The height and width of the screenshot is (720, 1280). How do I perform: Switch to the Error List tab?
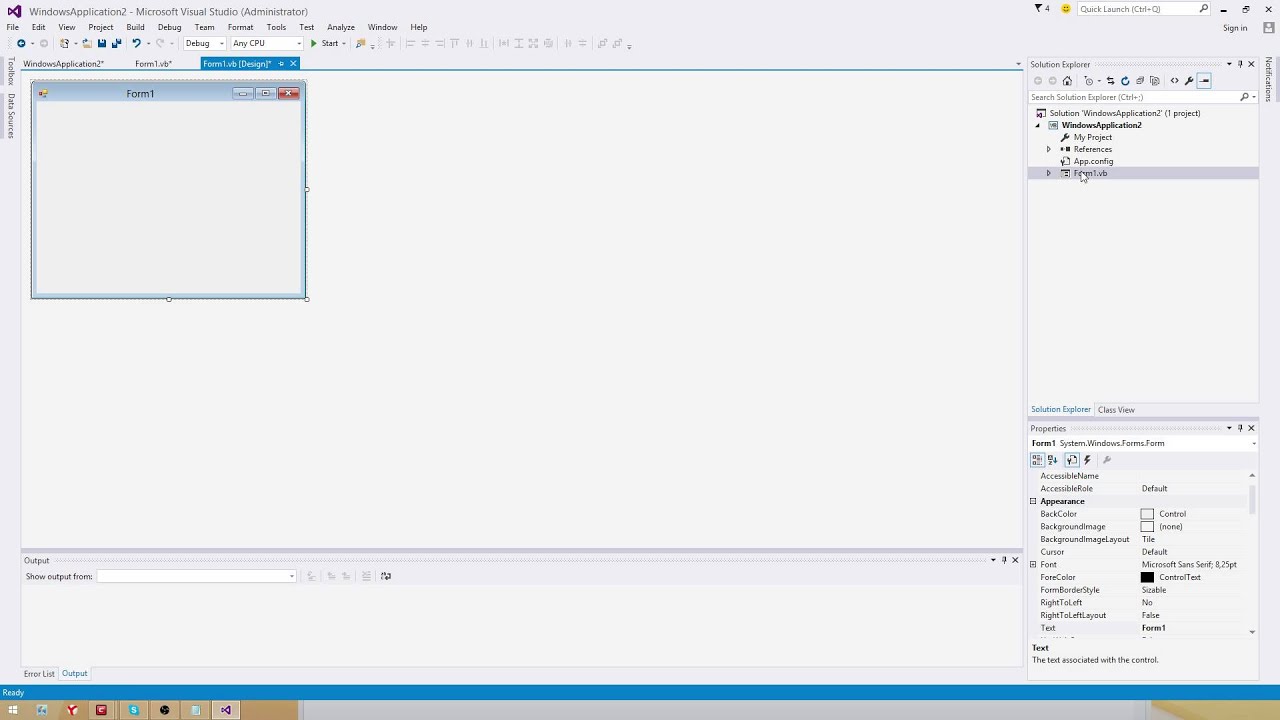[39, 674]
